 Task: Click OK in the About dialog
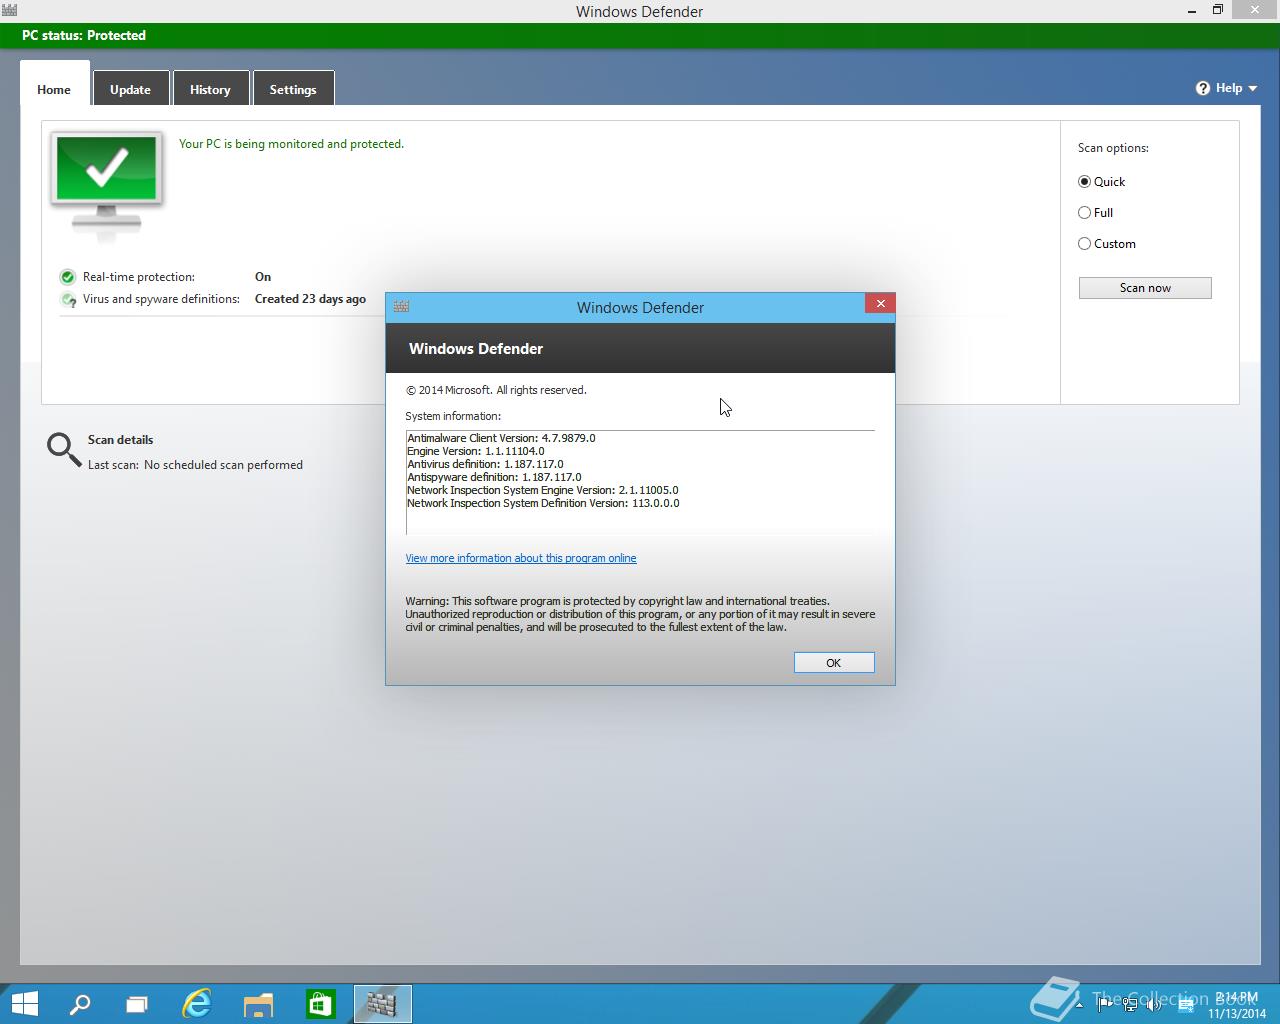[x=834, y=663]
